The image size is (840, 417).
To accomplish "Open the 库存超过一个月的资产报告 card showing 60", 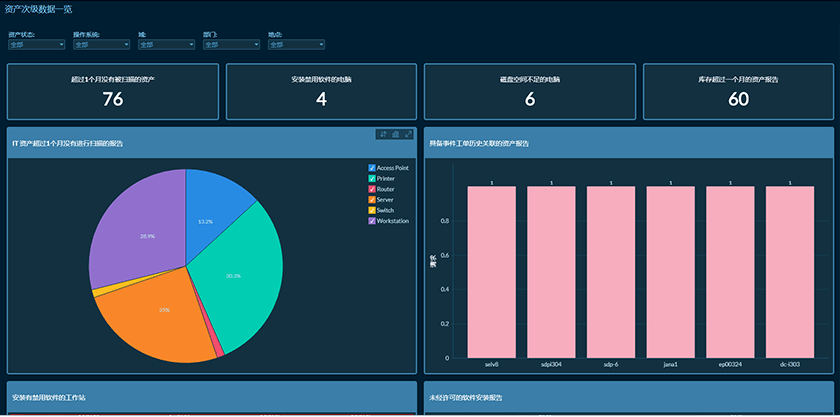I will tap(738, 92).
